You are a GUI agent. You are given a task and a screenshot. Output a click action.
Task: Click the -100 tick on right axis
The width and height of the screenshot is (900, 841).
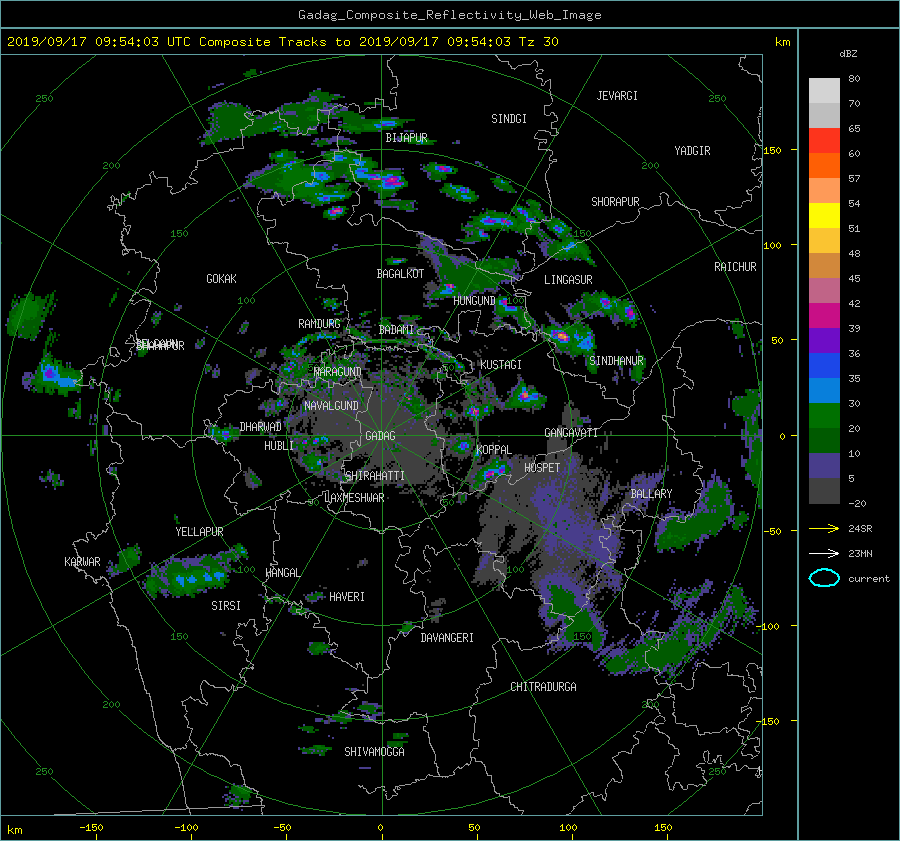pyautogui.click(x=767, y=626)
